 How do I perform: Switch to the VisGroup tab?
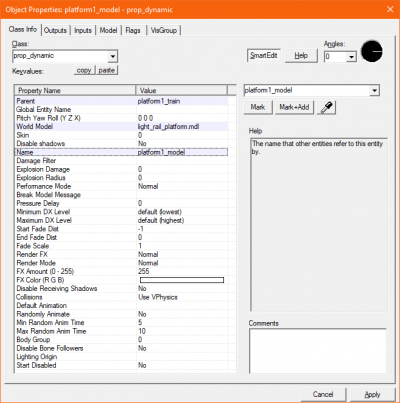164,30
